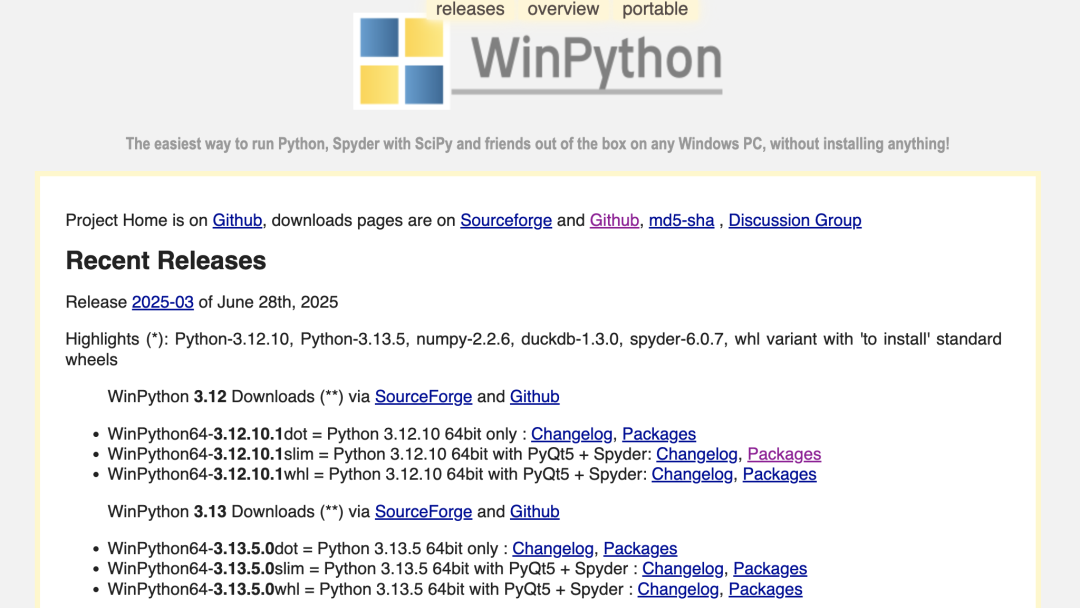Image resolution: width=1080 pixels, height=608 pixels.
Task: Open SourceForge link for WinPython 3.12 downloads
Action: [423, 396]
